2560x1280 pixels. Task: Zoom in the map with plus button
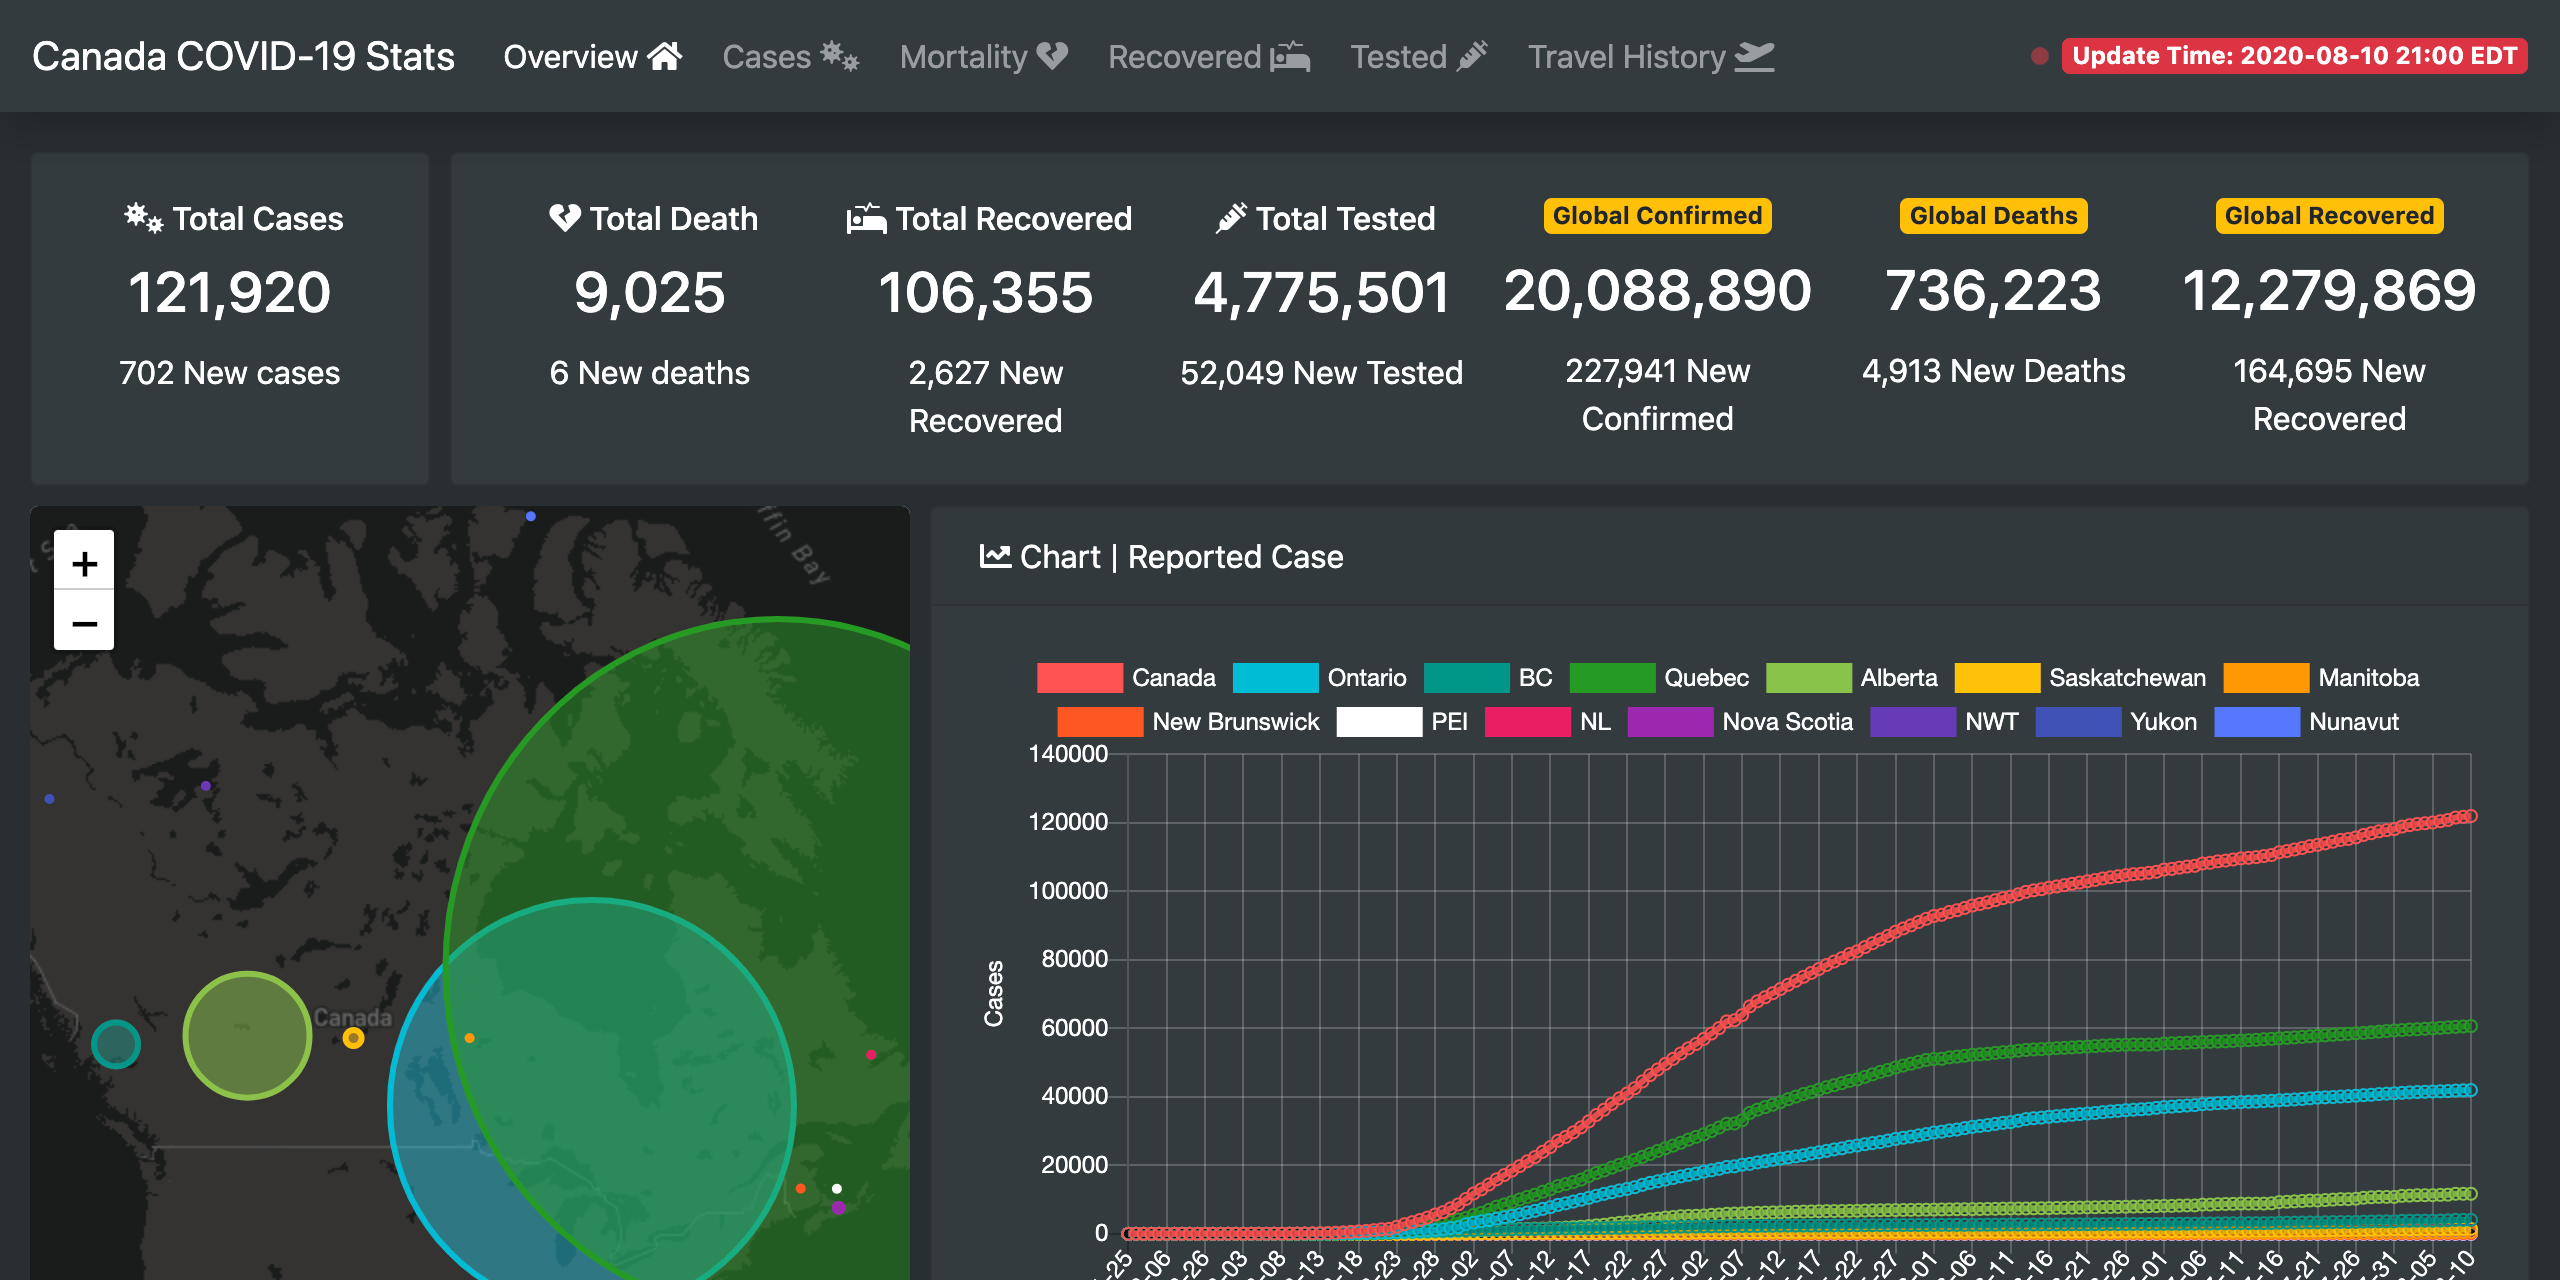84,563
